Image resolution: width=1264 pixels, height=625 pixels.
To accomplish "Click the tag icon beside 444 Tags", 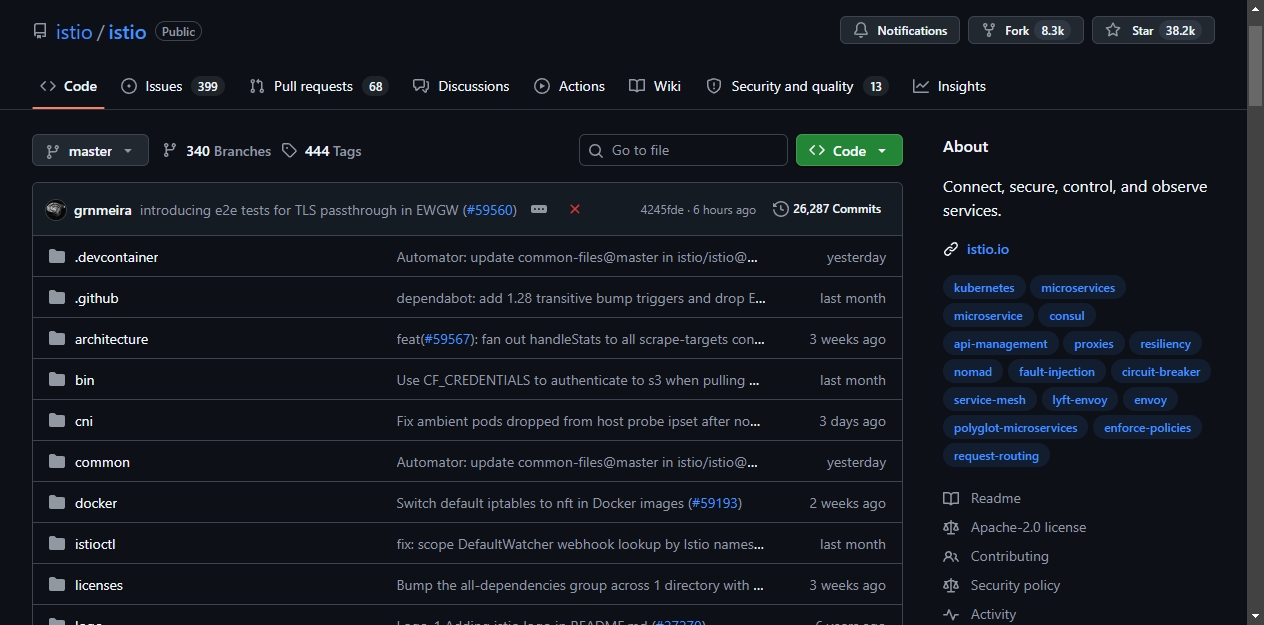I will click(x=289, y=151).
